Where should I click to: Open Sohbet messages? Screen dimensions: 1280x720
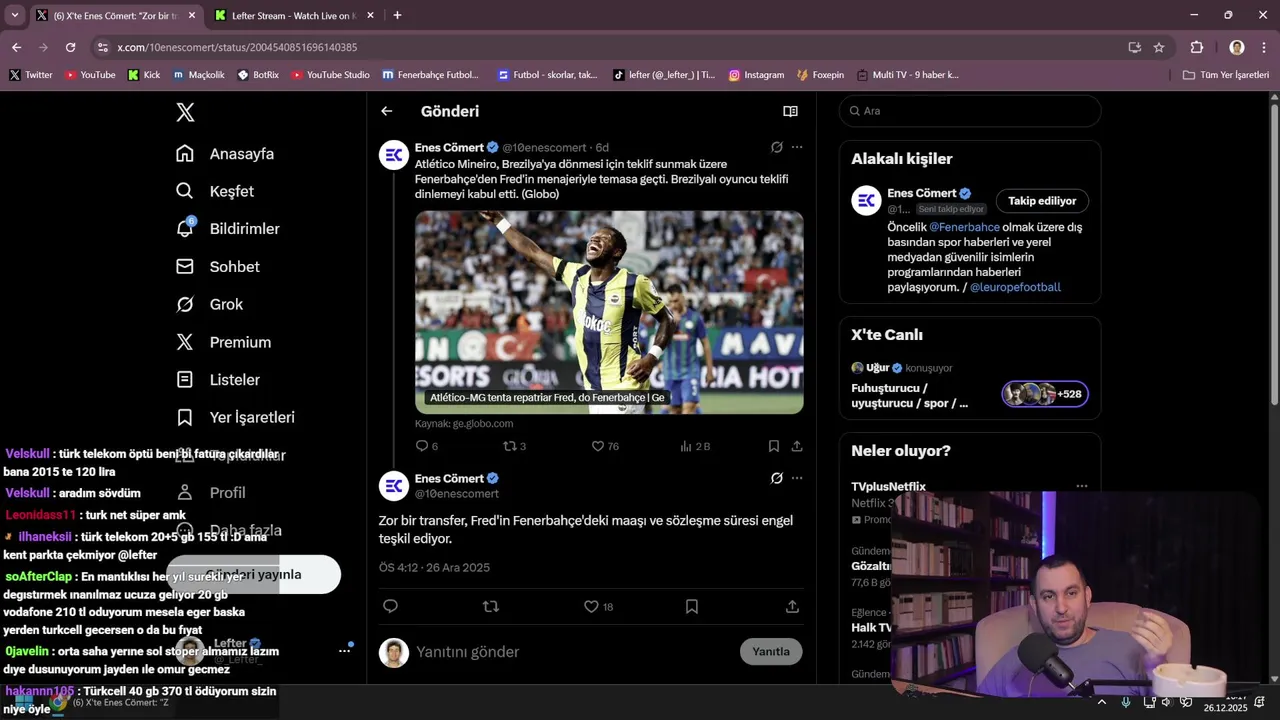[x=218, y=267]
